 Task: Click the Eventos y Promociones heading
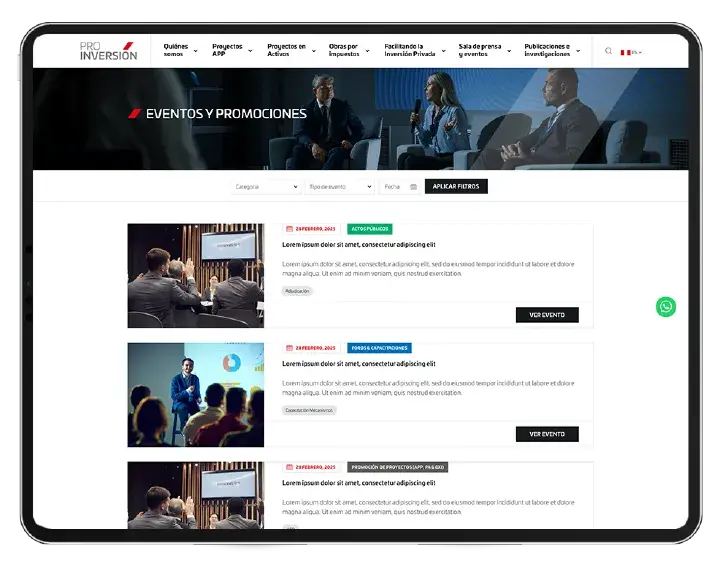226,114
